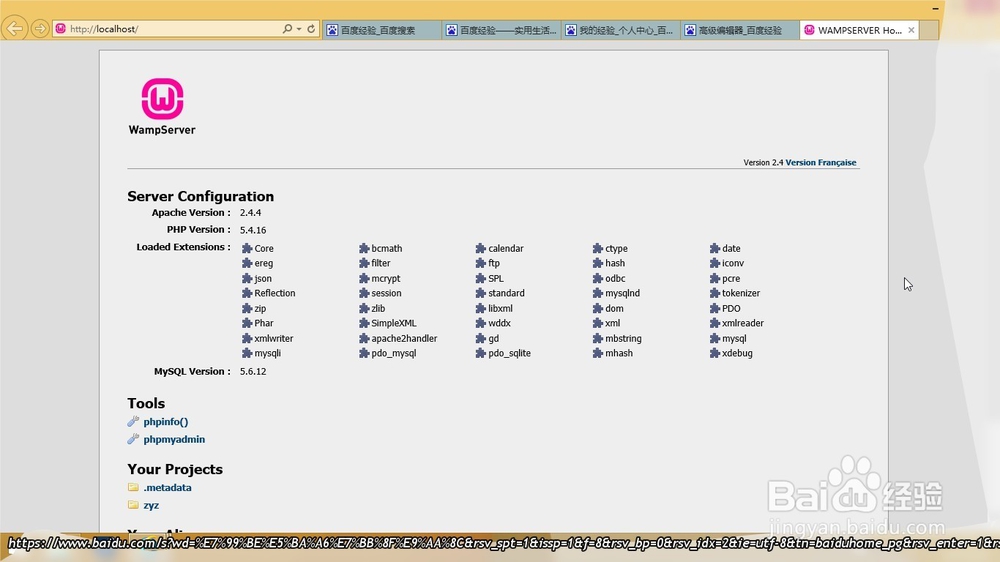Click the puzzle icon beside xmlreader

pyautogui.click(x=714, y=323)
